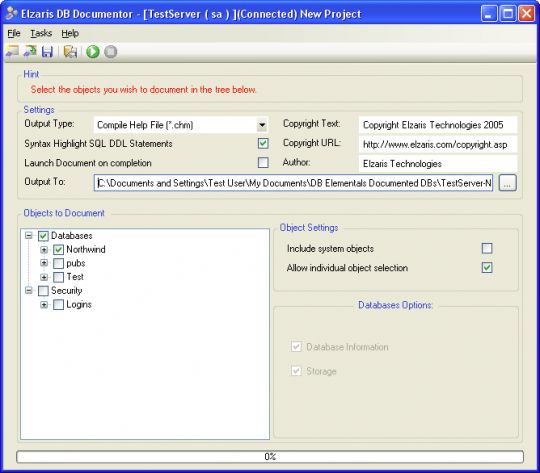Click the folder and disk project icon
This screenshot has width=540, height=473.
(70, 52)
